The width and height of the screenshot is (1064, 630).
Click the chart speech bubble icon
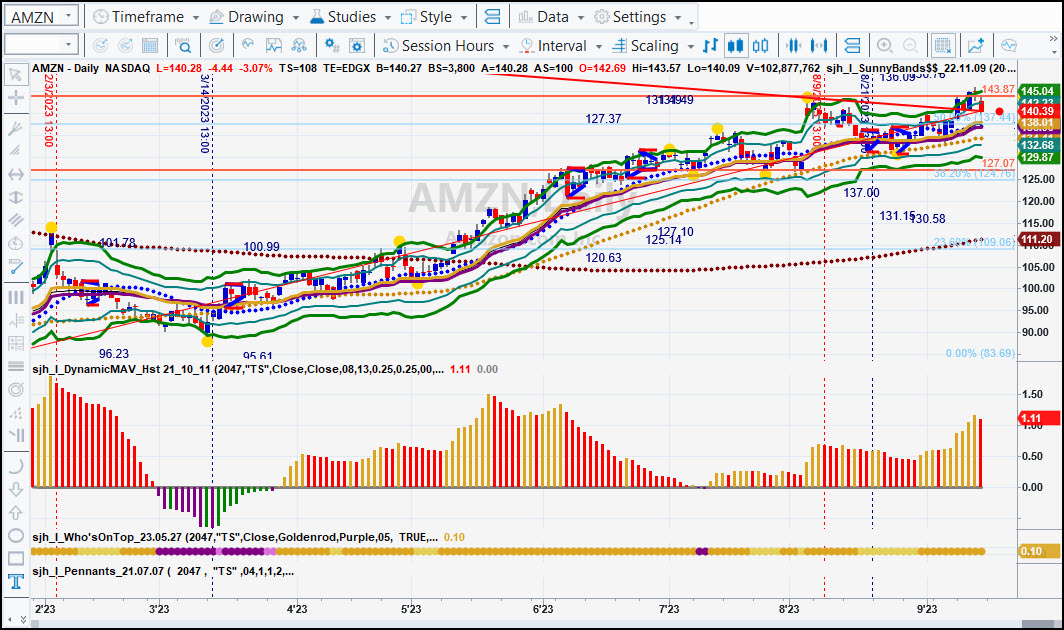1009,45
